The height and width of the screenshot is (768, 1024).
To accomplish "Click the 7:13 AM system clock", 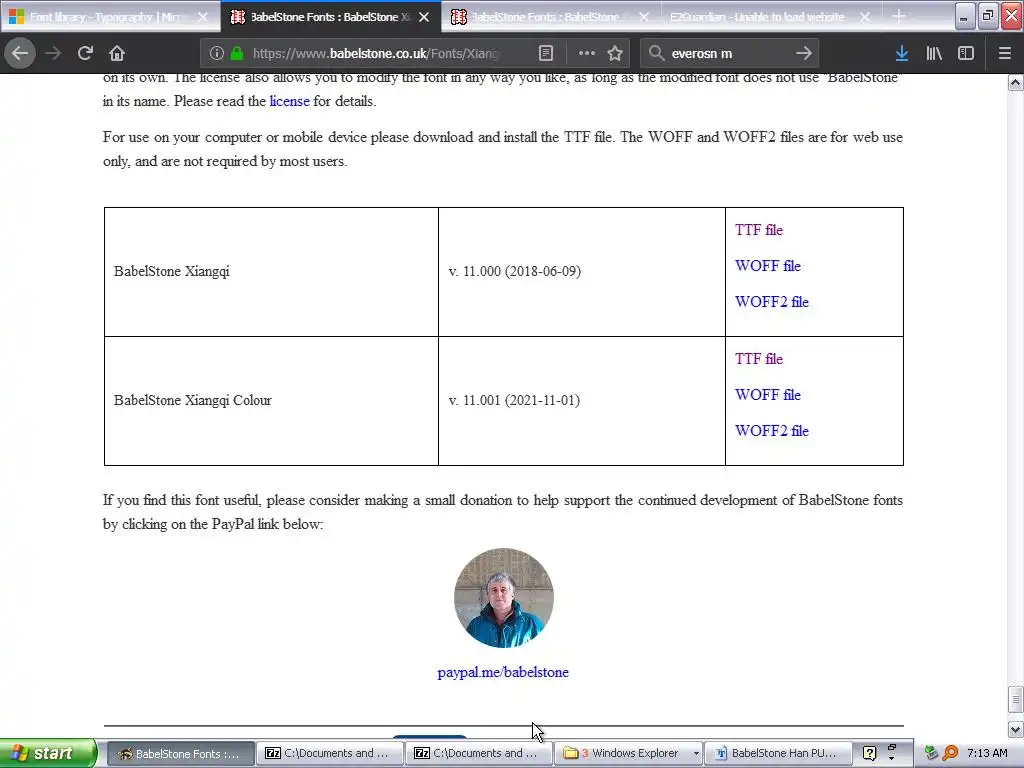I will 987,754.
